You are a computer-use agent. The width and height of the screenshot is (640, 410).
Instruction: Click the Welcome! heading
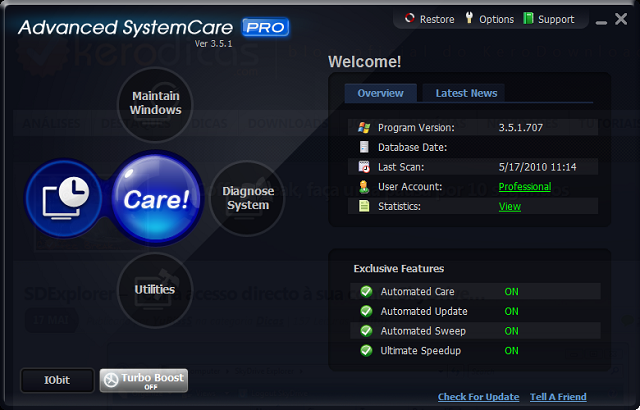[x=364, y=62]
